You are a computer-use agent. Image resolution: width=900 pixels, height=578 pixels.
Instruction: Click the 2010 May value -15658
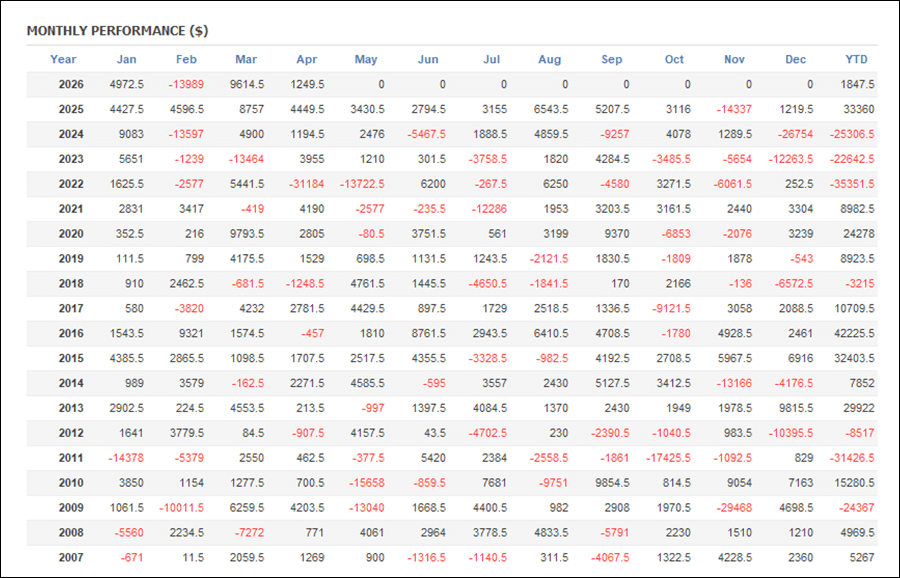point(367,483)
